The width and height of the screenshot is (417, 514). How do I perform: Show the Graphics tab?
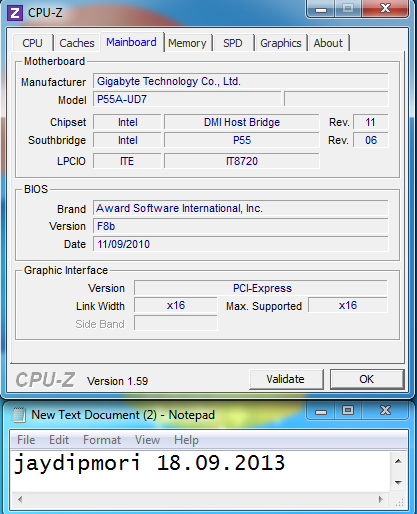(281, 43)
